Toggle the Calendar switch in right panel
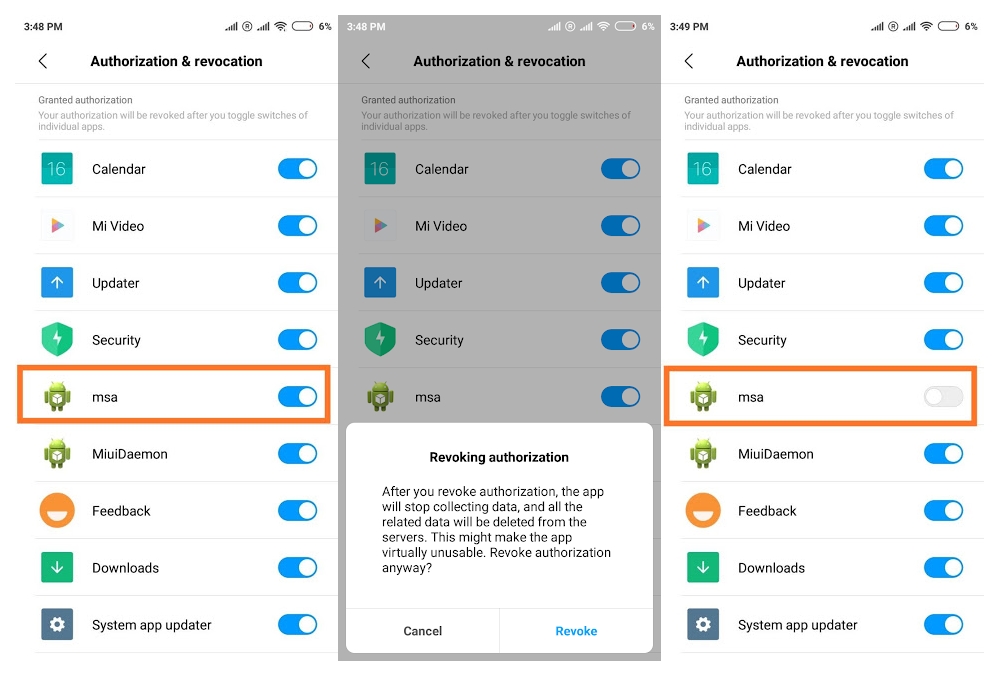Screen dimensions: 999x676 [x=944, y=169]
